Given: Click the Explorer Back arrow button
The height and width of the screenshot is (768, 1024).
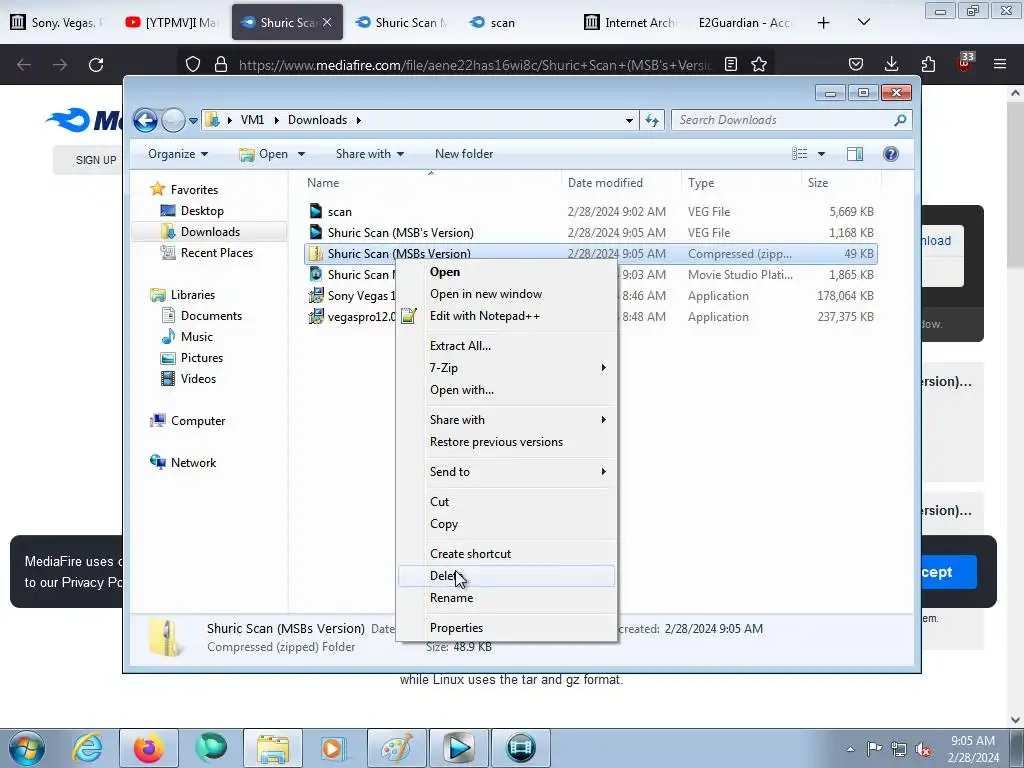Looking at the screenshot, I should point(145,120).
